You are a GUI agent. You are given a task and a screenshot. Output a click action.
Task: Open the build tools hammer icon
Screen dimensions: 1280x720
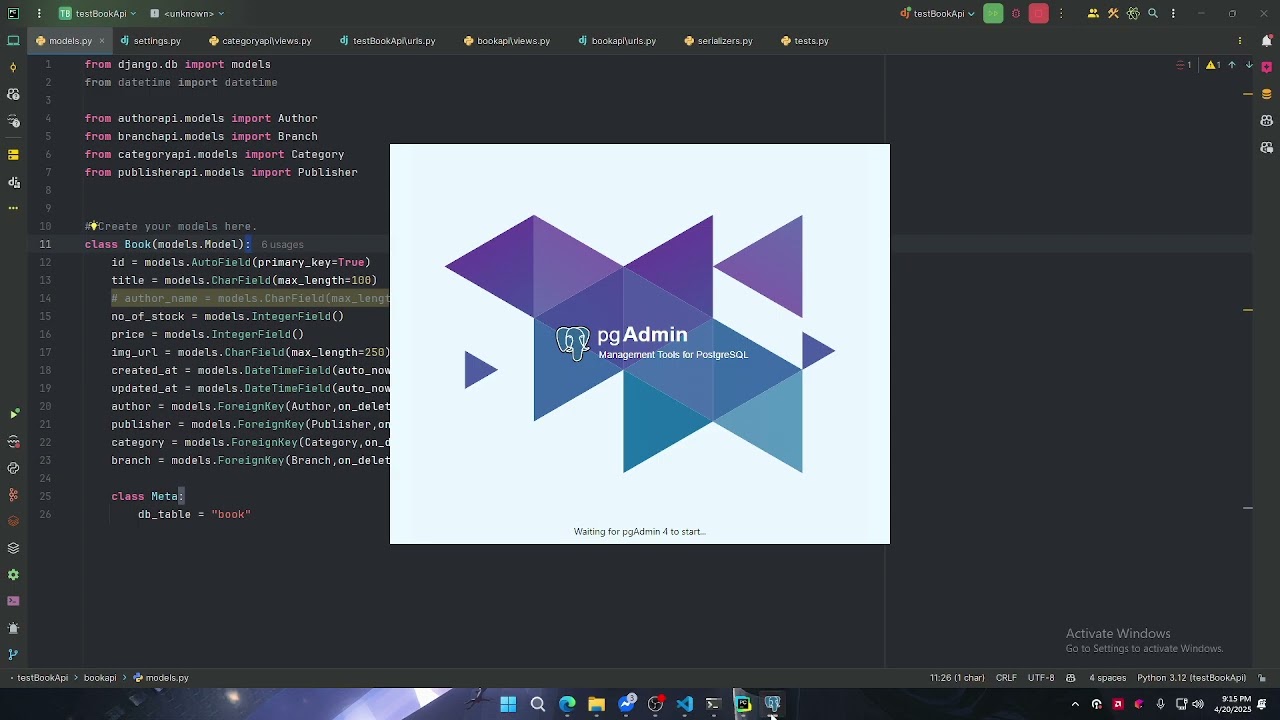coord(1113,13)
